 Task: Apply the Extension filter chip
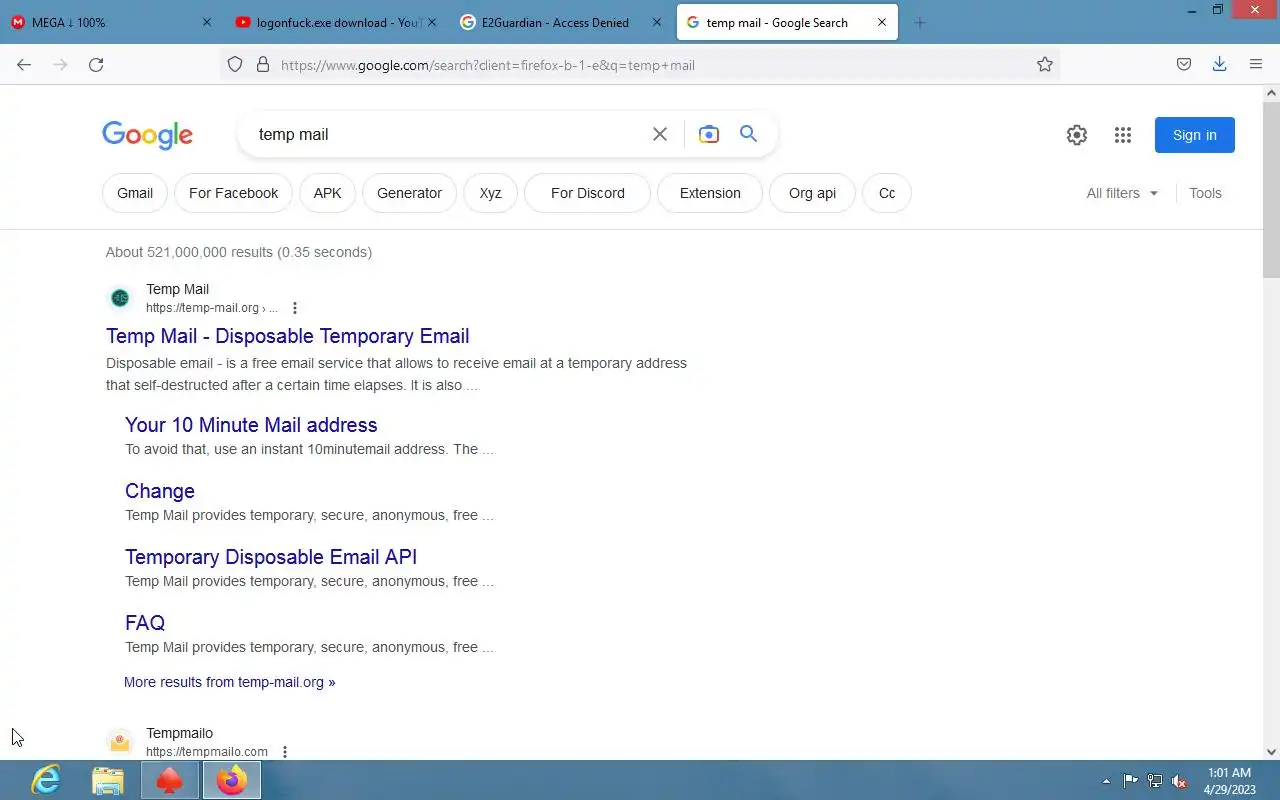pyautogui.click(x=710, y=193)
